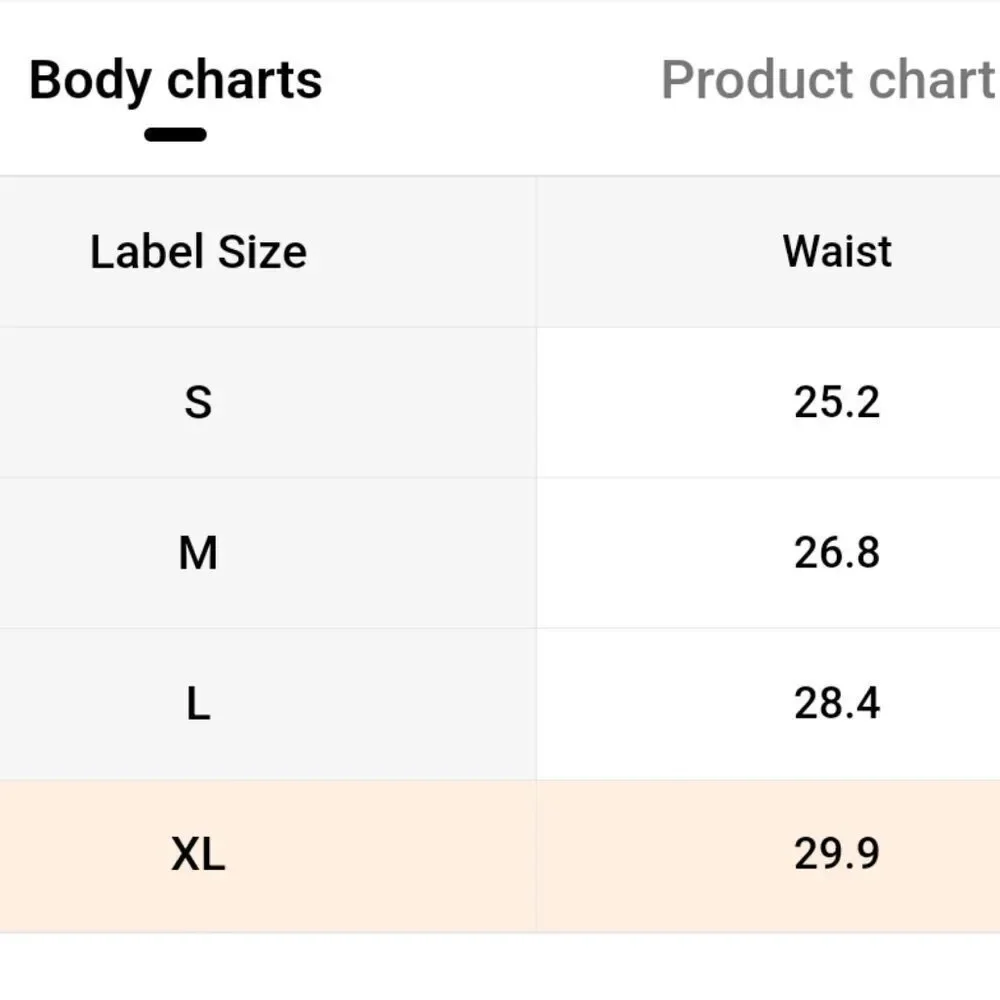Viewport: 1000px width, 1000px height.
Task: Click the 25.2 waist value
Action: [x=837, y=402]
